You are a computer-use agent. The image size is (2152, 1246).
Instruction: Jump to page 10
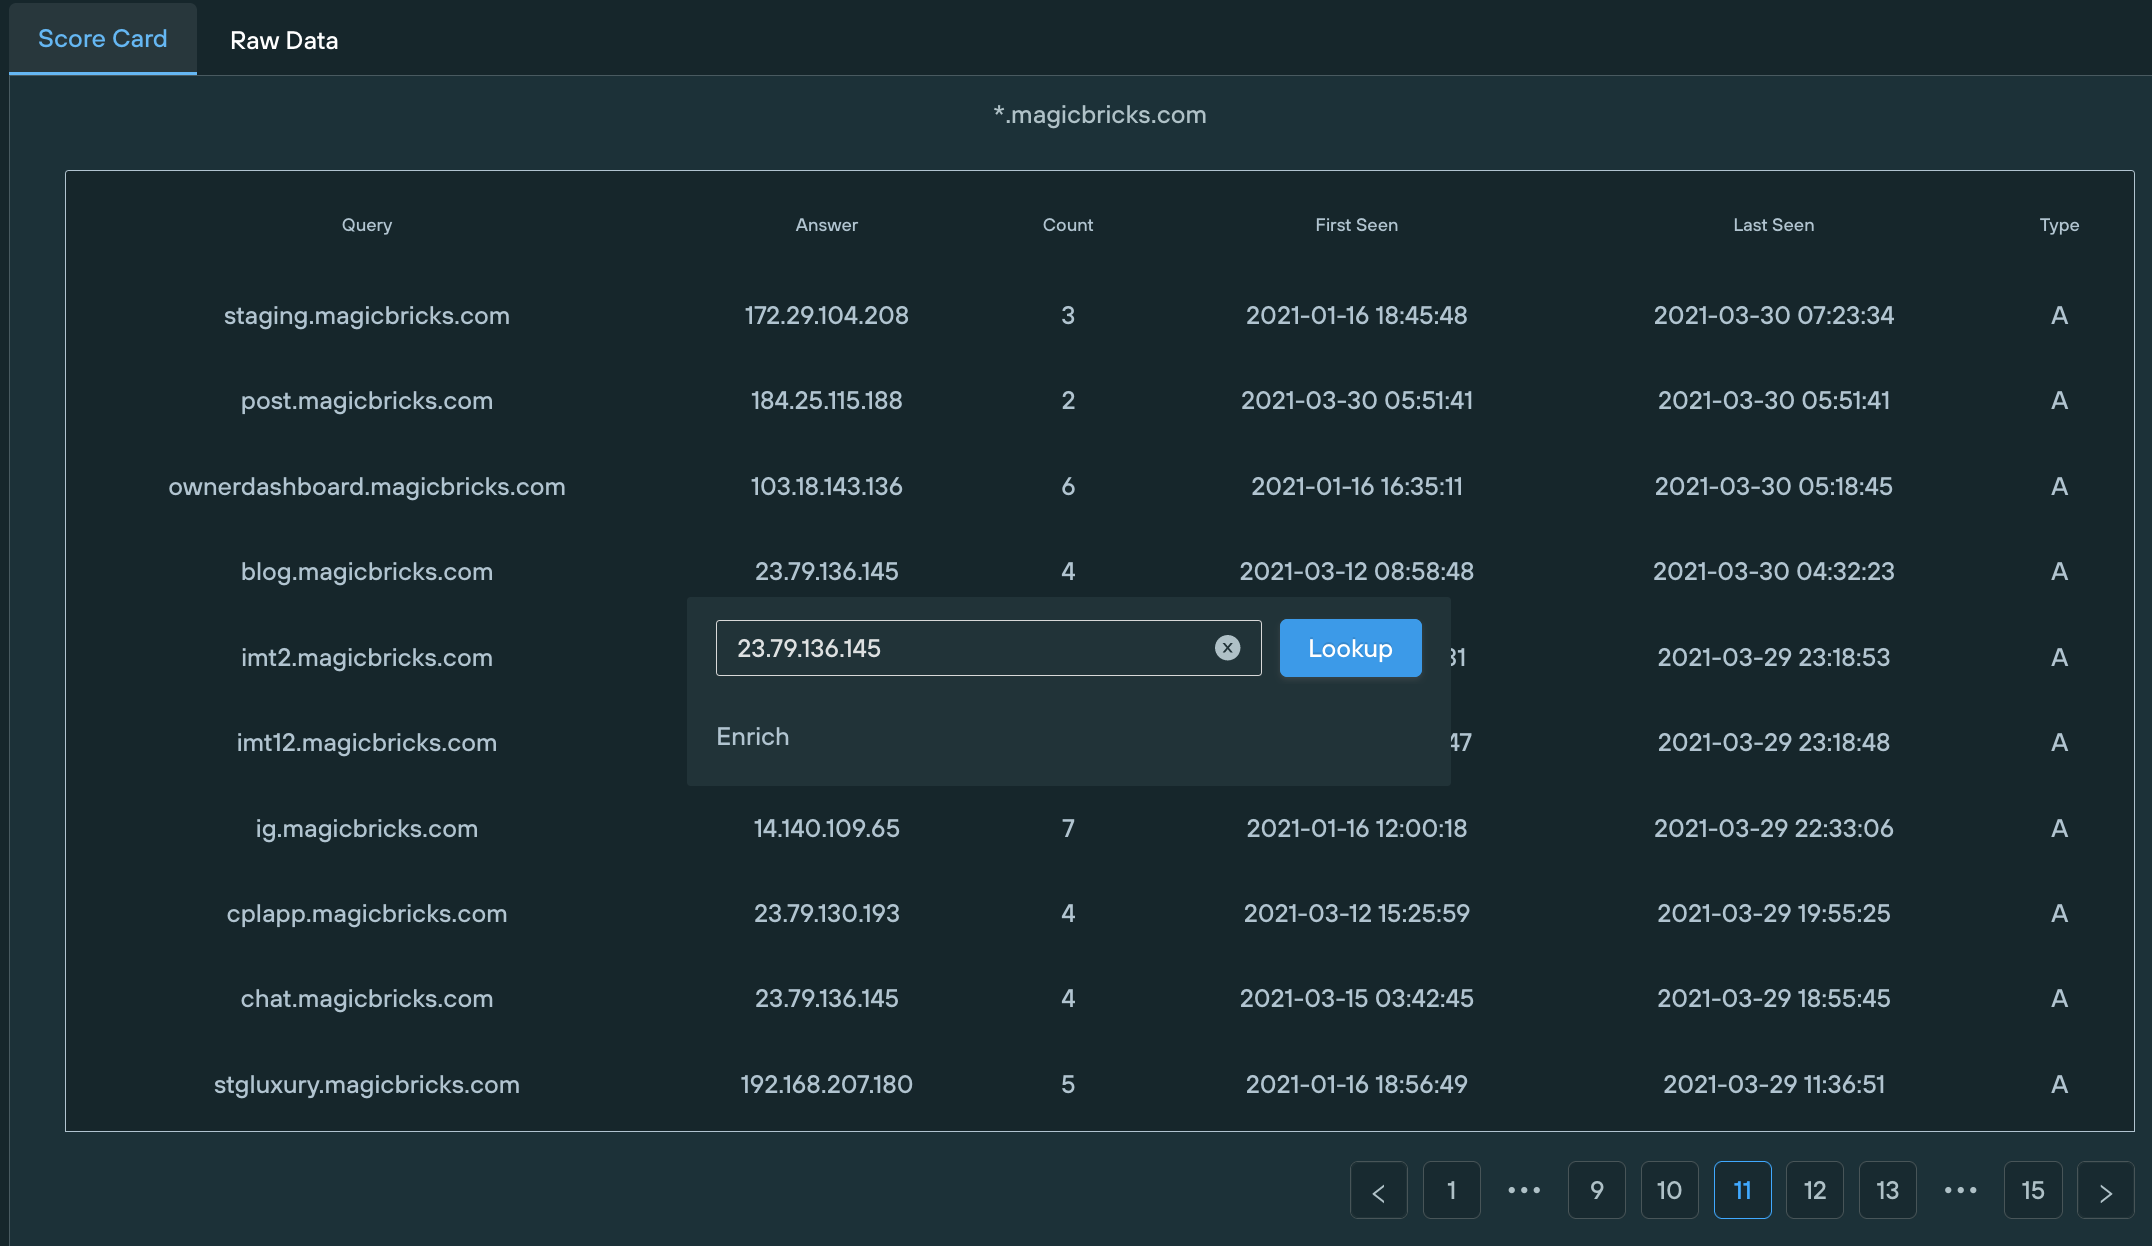click(1669, 1190)
